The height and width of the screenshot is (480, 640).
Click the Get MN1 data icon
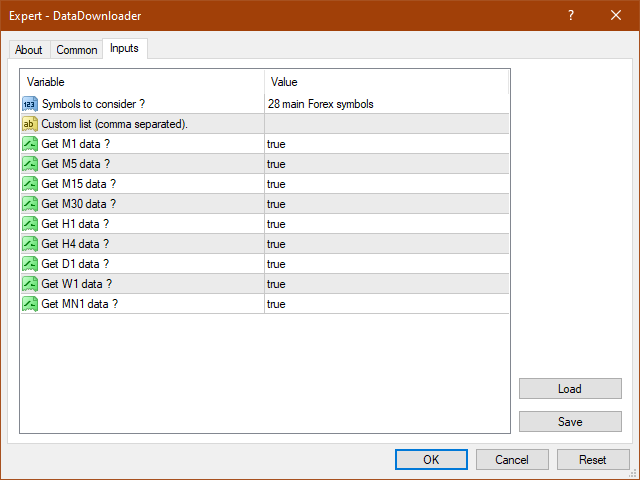[29, 304]
